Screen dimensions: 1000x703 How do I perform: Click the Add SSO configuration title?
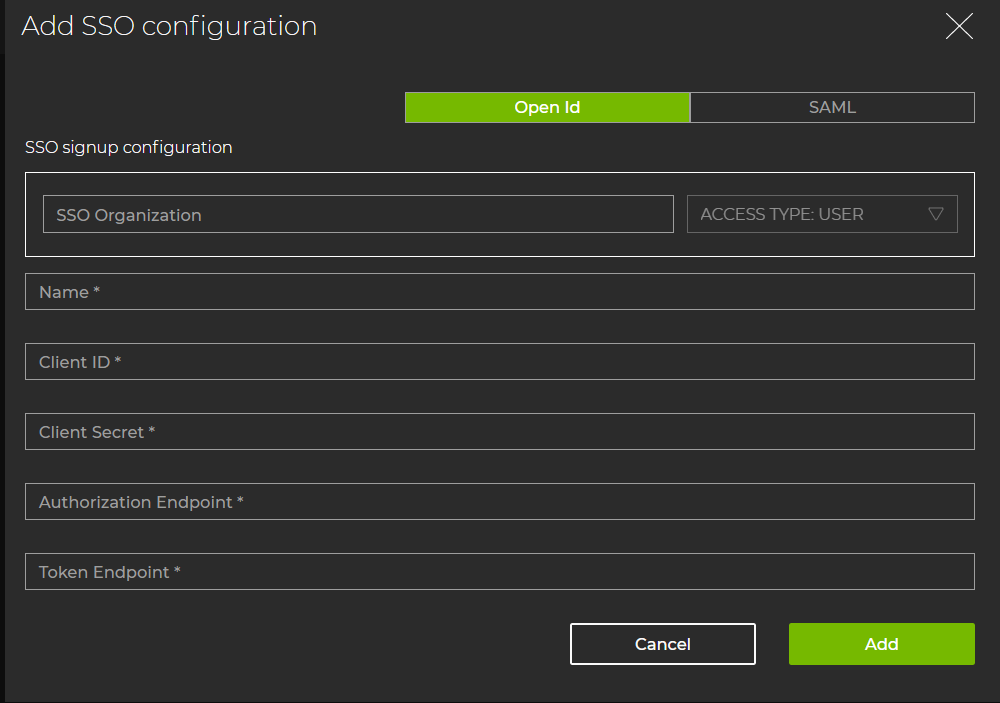[169, 26]
